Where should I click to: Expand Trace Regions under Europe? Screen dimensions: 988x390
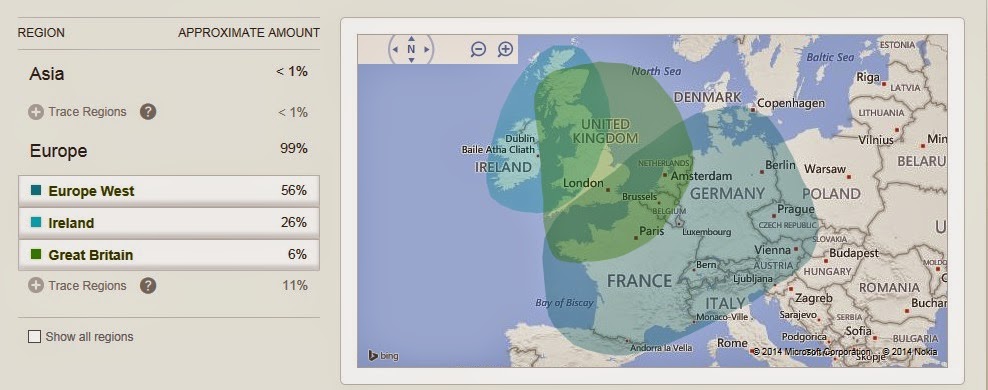(36, 285)
